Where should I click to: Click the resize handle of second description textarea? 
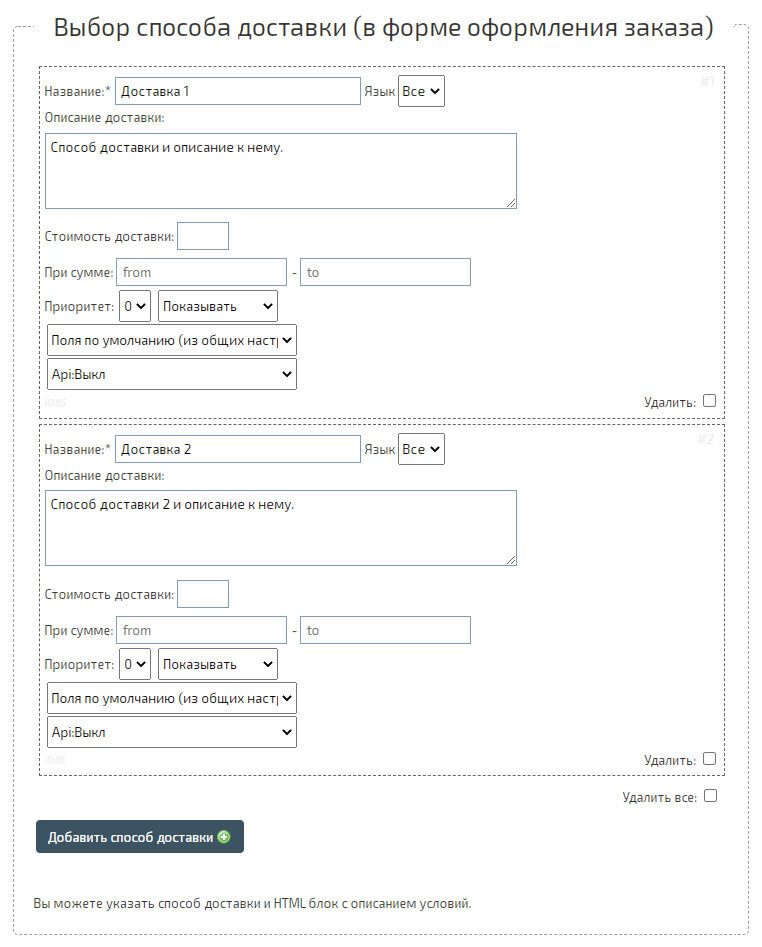(511, 560)
